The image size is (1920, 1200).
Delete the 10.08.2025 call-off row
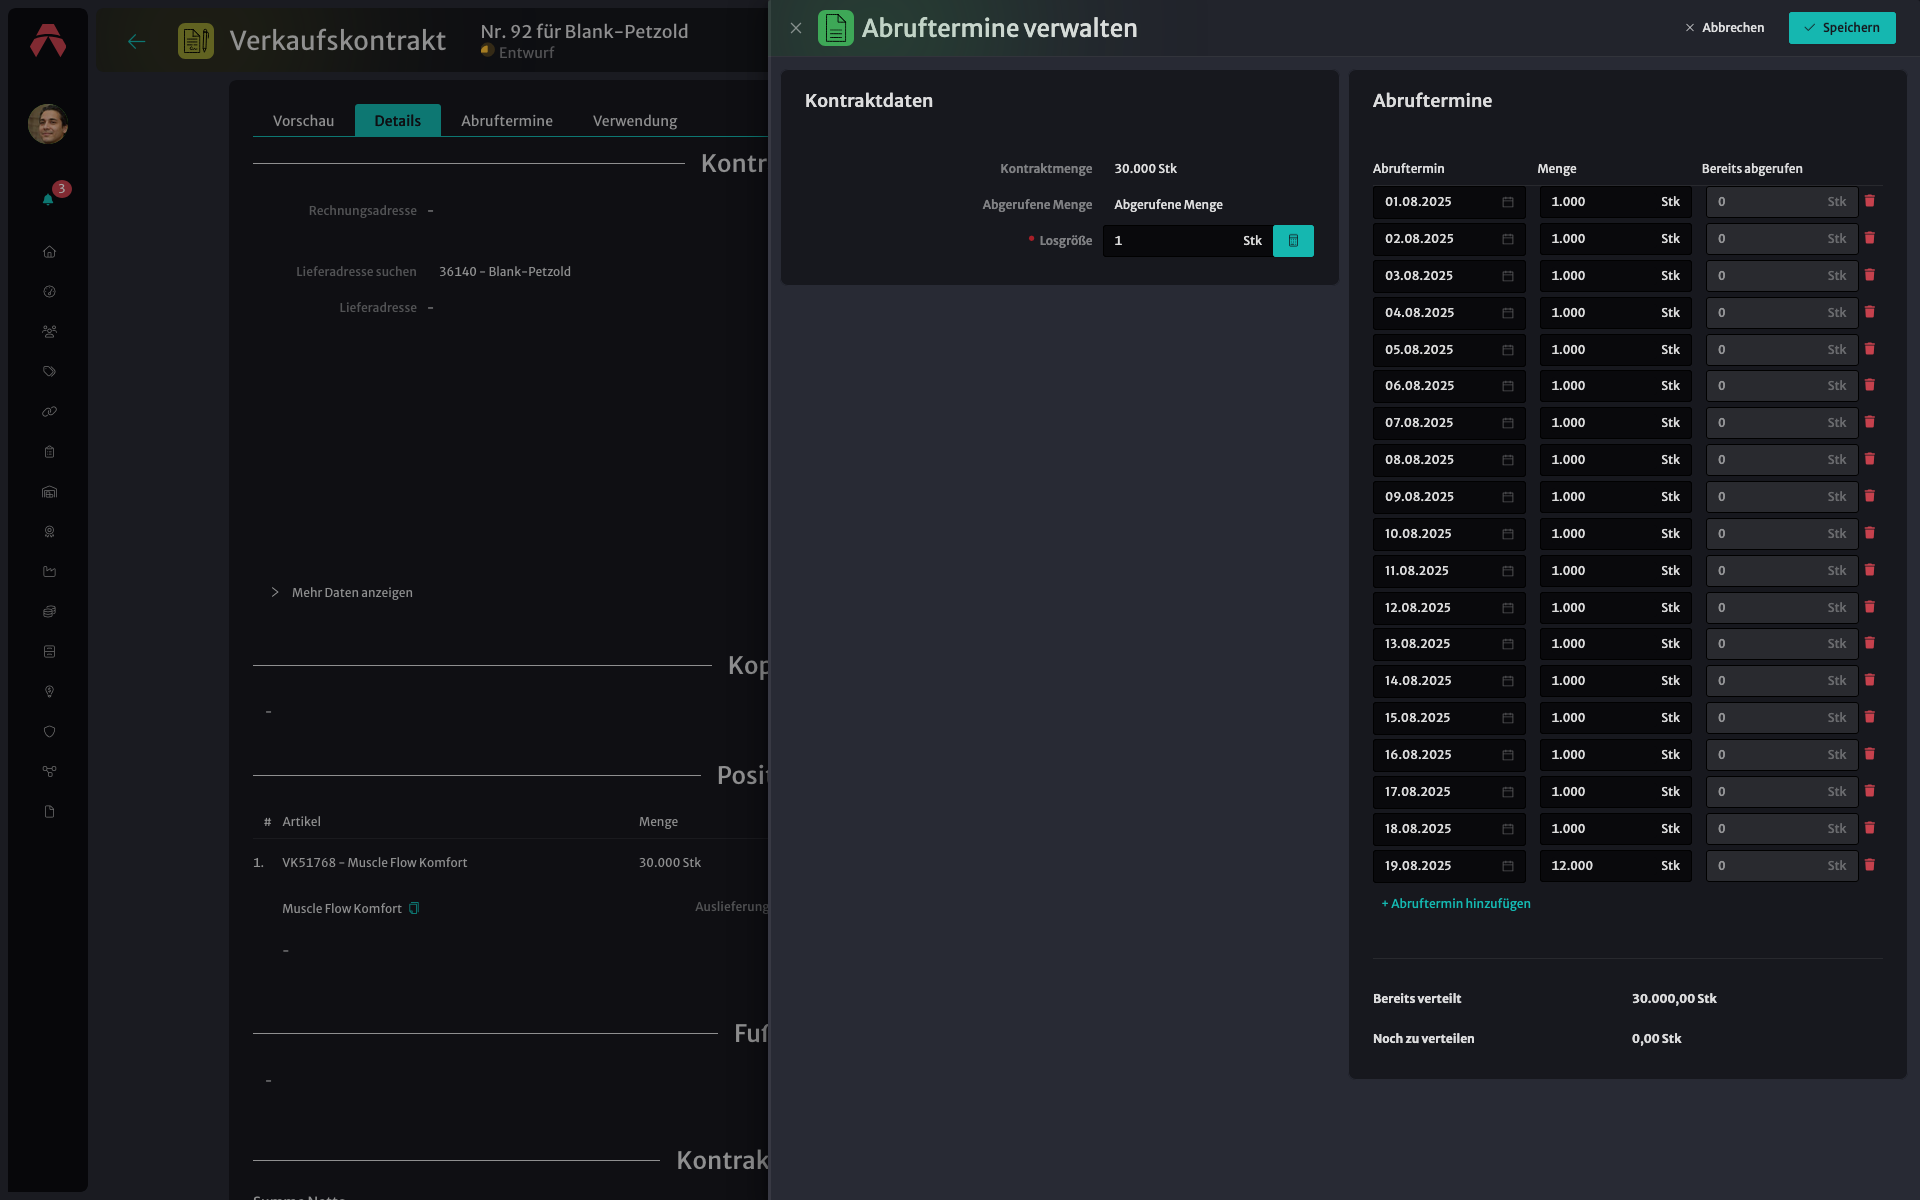pyautogui.click(x=1869, y=533)
